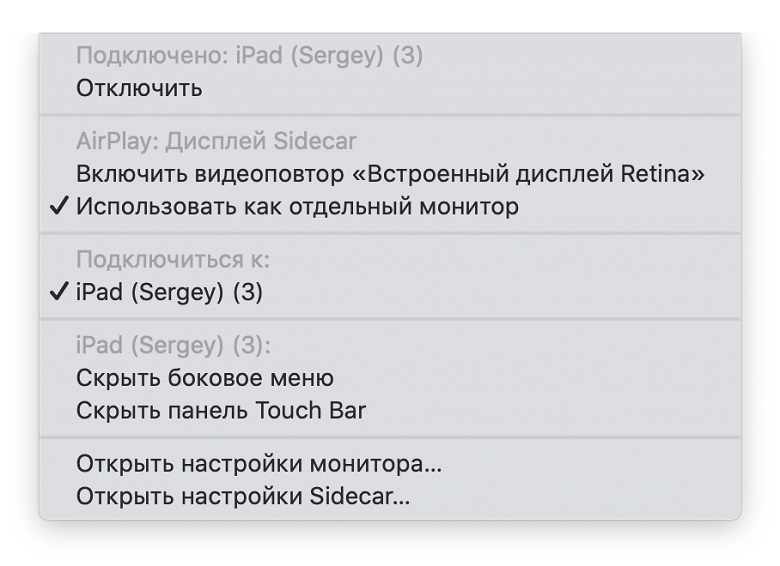Image resolution: width=780 pixels, height=566 pixels.
Task: Open "Открыть настройки Sidecar…"
Action: (243, 496)
